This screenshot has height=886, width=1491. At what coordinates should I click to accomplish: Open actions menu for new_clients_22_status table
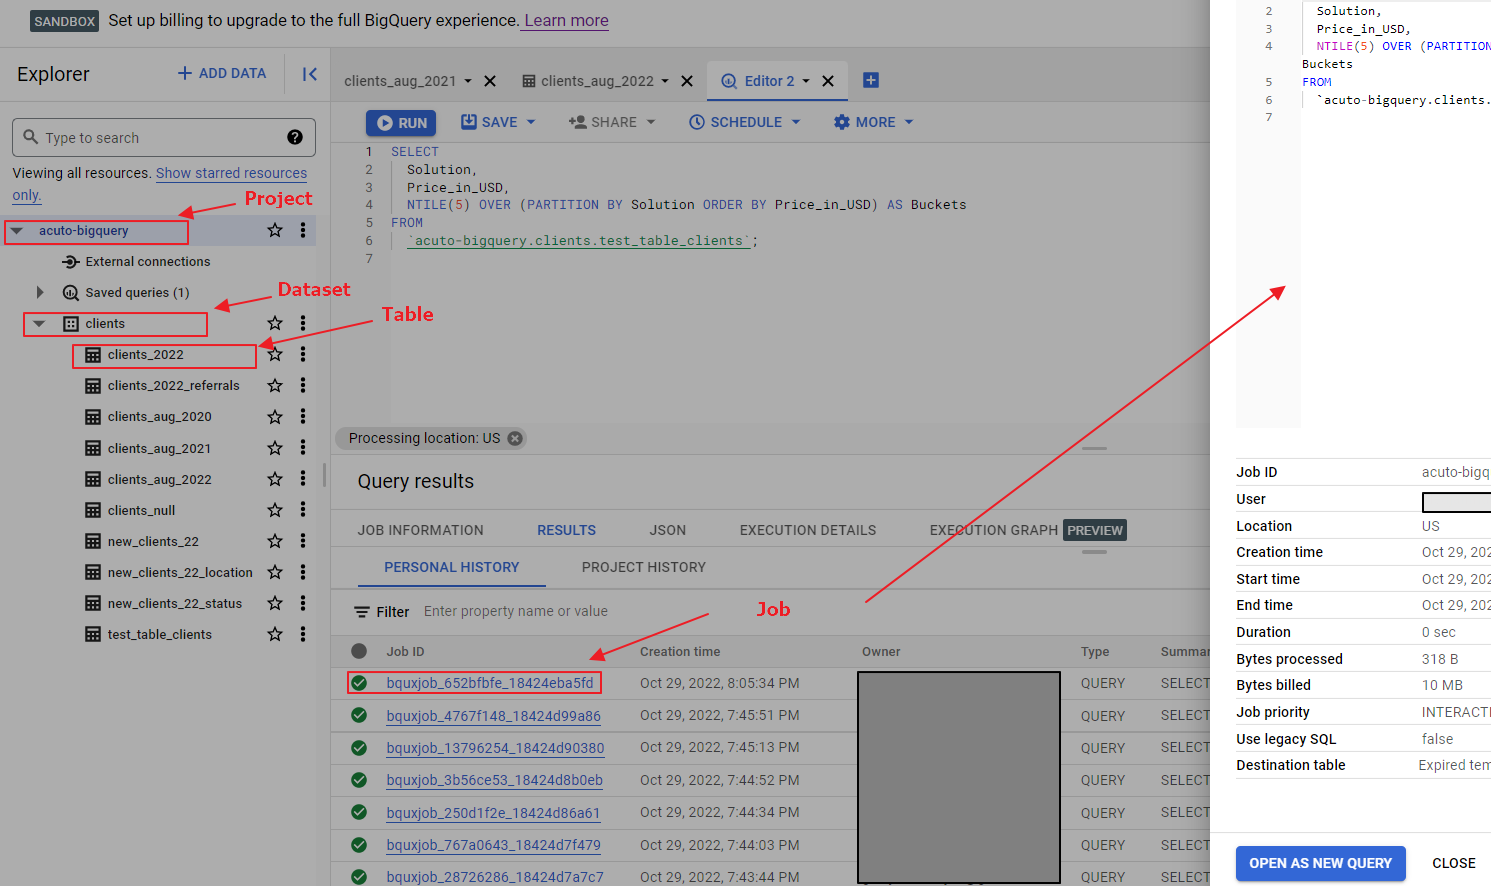[303, 603]
